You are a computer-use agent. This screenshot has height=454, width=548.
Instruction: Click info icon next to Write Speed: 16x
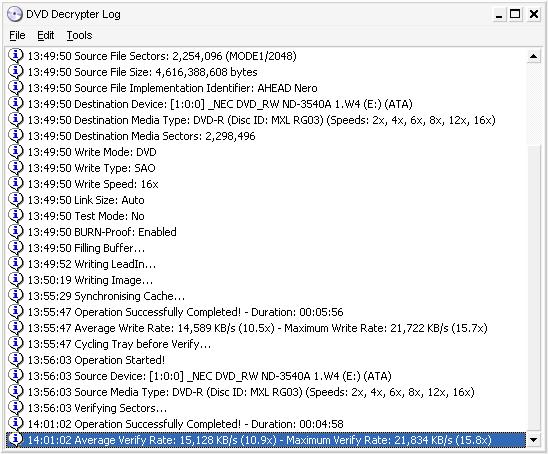click(15, 183)
